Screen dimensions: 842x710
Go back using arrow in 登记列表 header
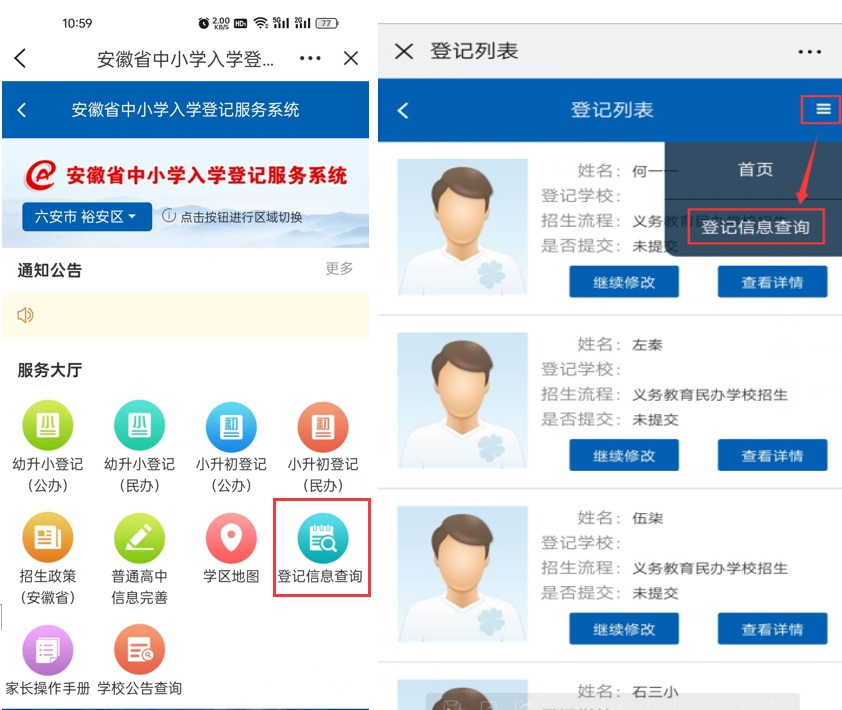coord(403,110)
